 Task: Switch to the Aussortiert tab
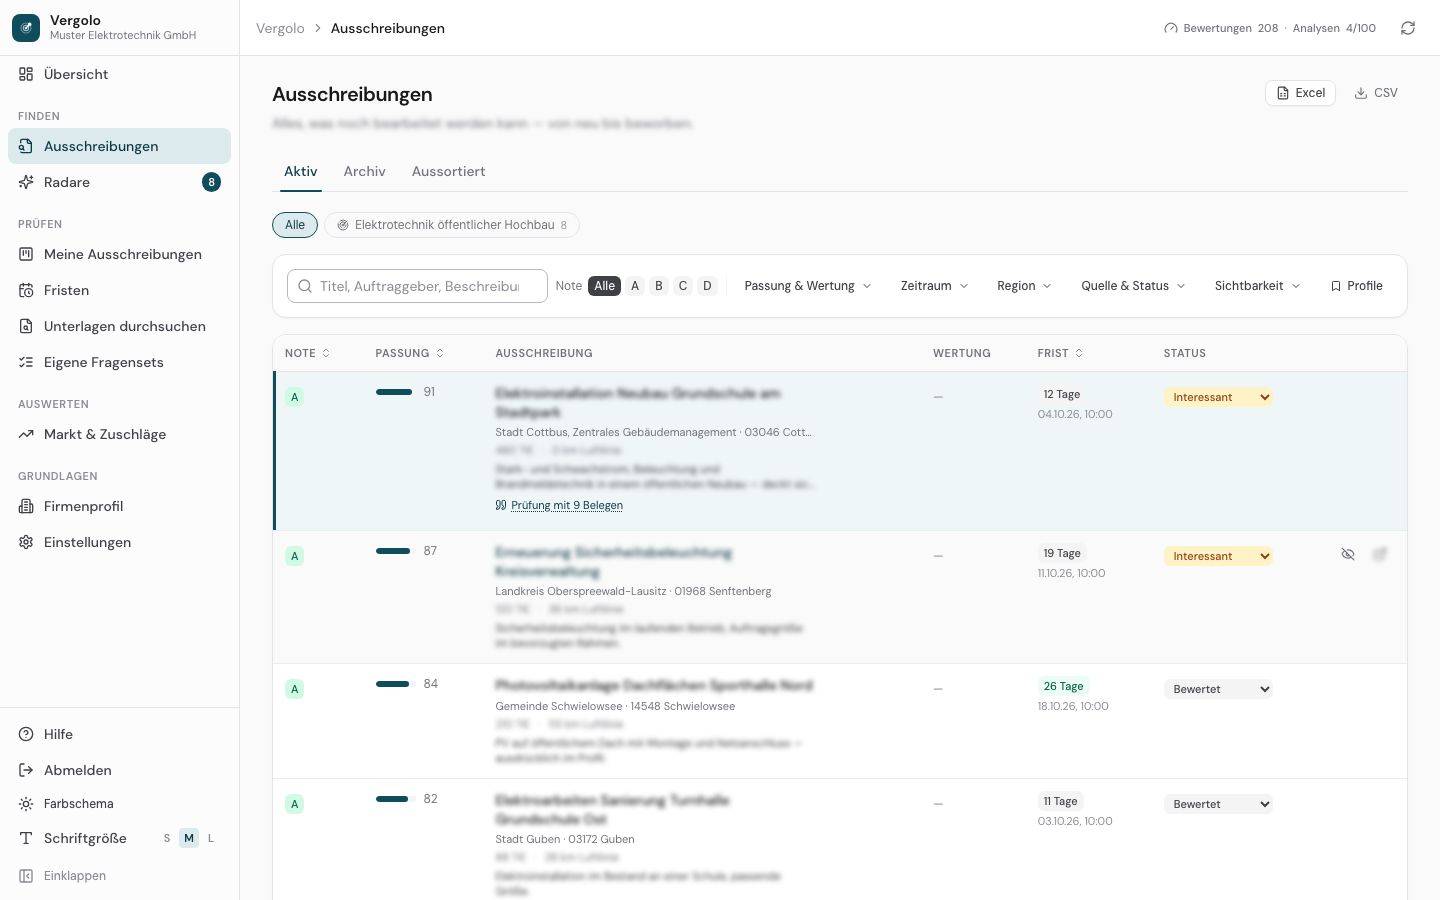click(x=448, y=172)
